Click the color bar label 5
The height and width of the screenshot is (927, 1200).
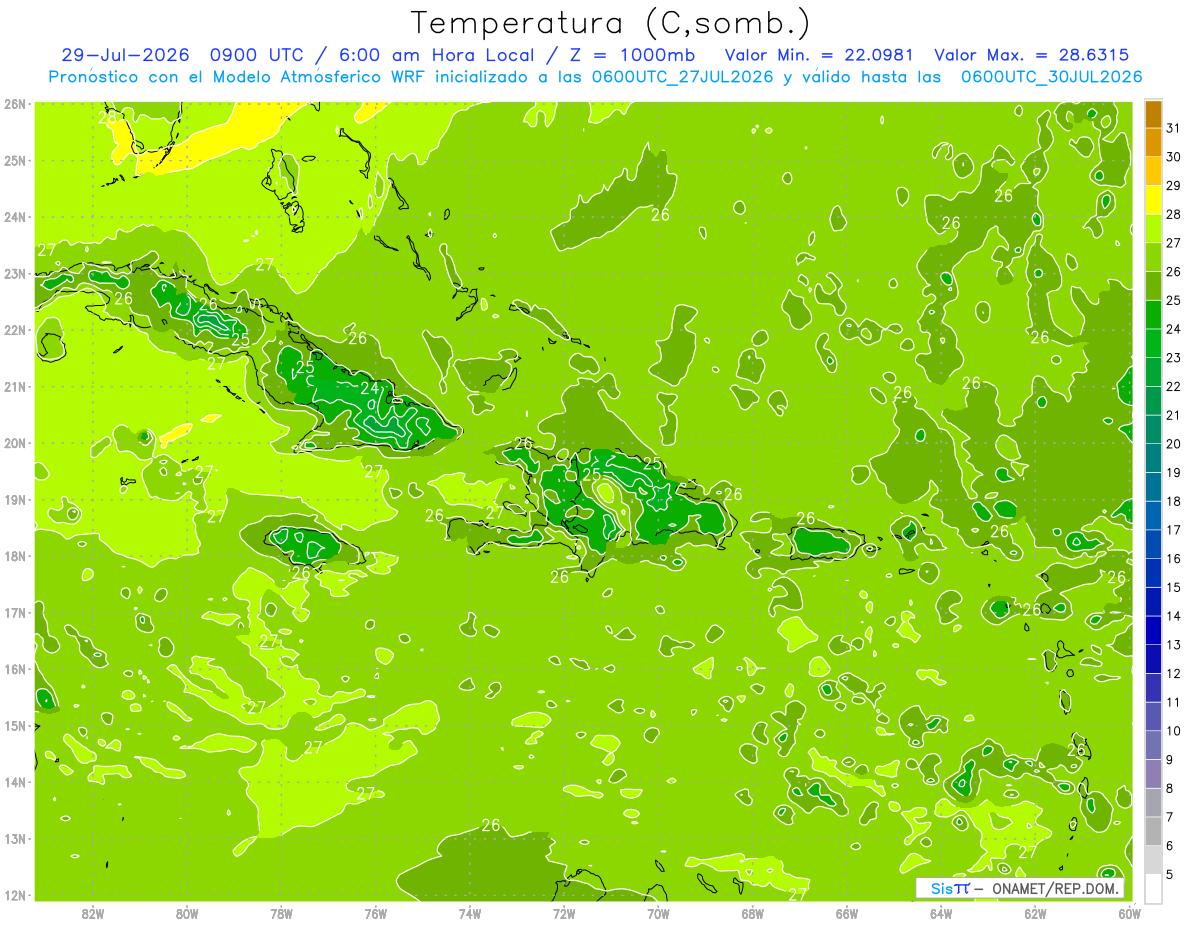[x=1171, y=875]
